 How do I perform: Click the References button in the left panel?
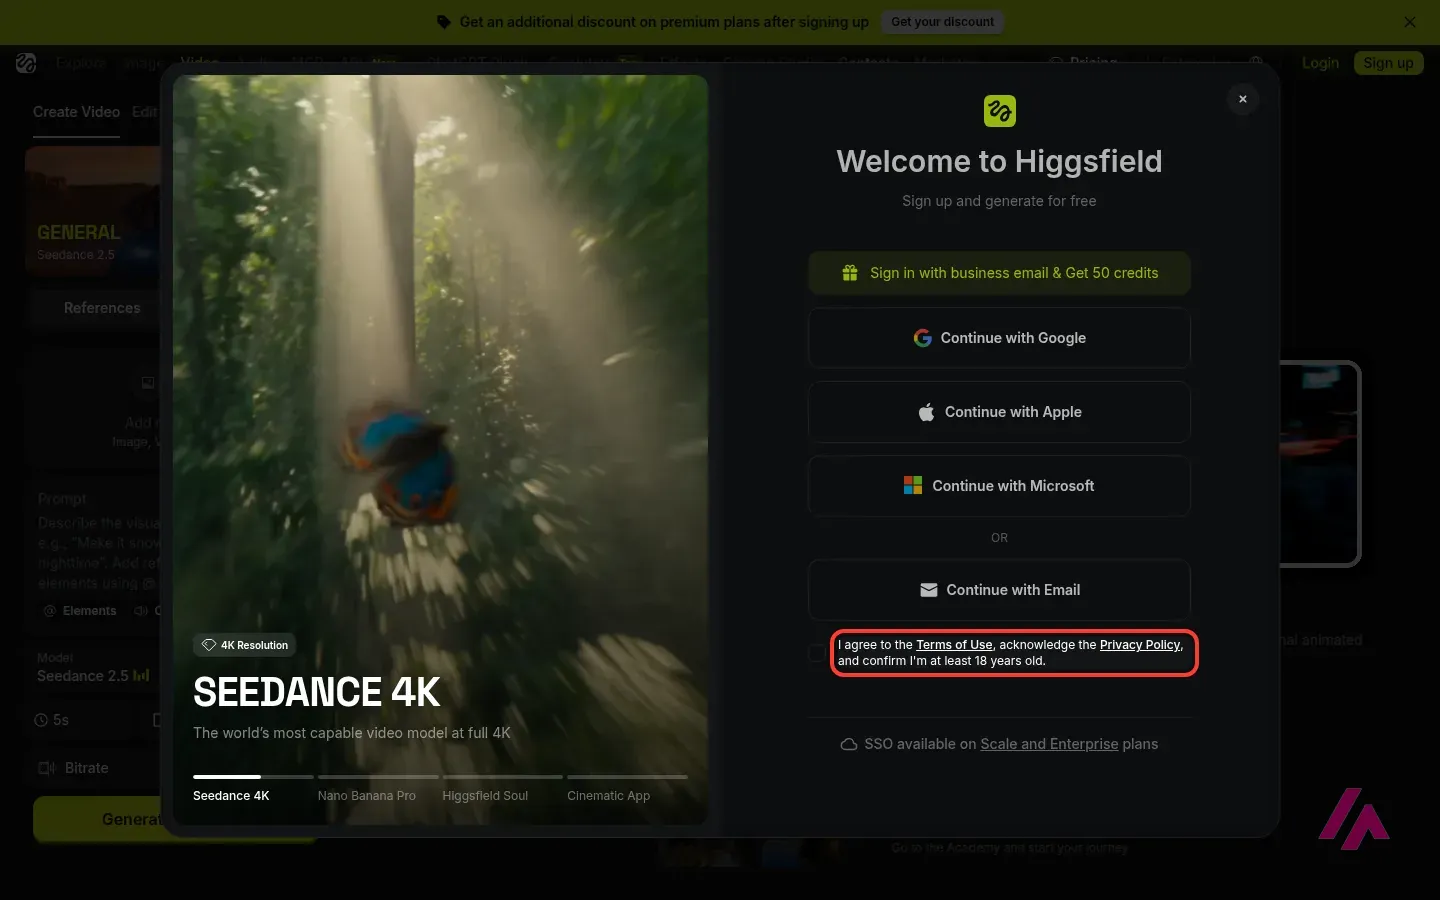(102, 308)
